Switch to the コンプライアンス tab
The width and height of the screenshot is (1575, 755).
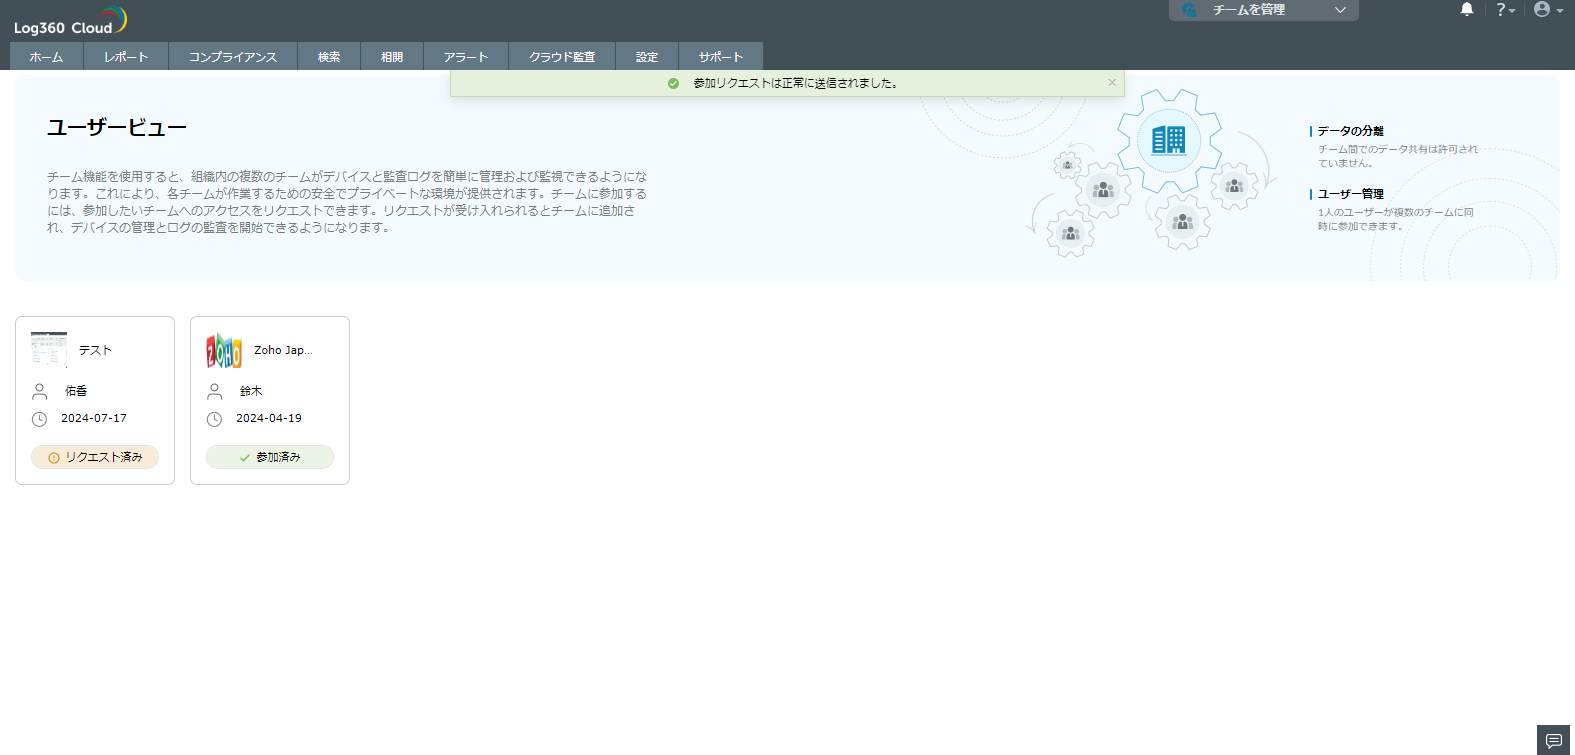pyautogui.click(x=233, y=57)
